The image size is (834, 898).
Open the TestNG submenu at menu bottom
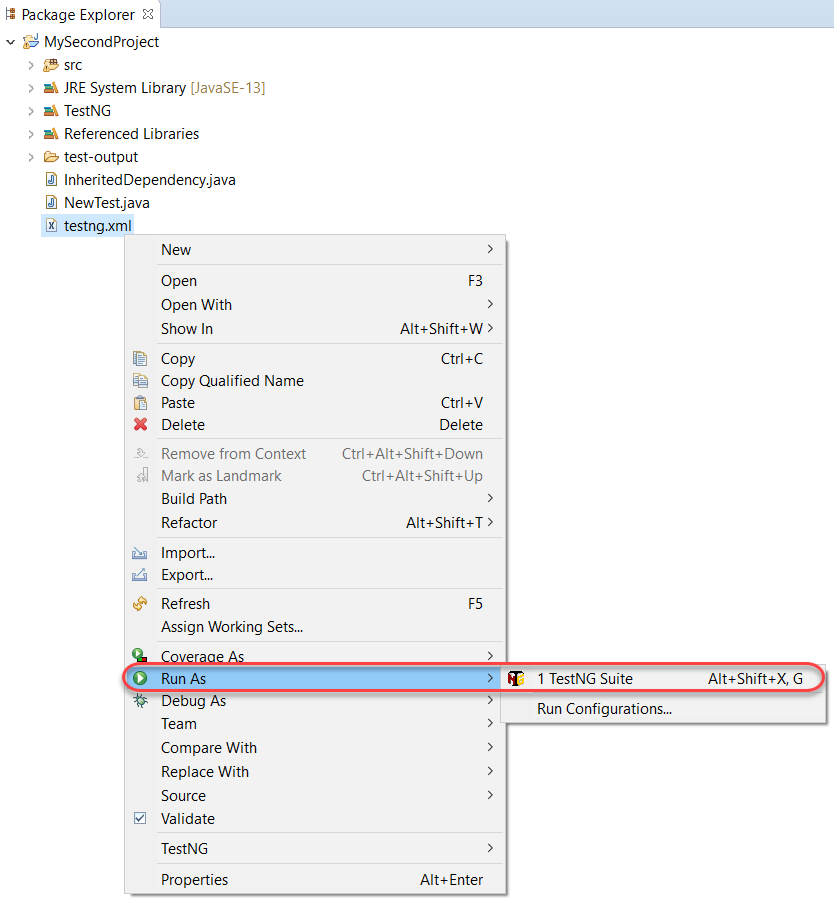click(x=314, y=849)
